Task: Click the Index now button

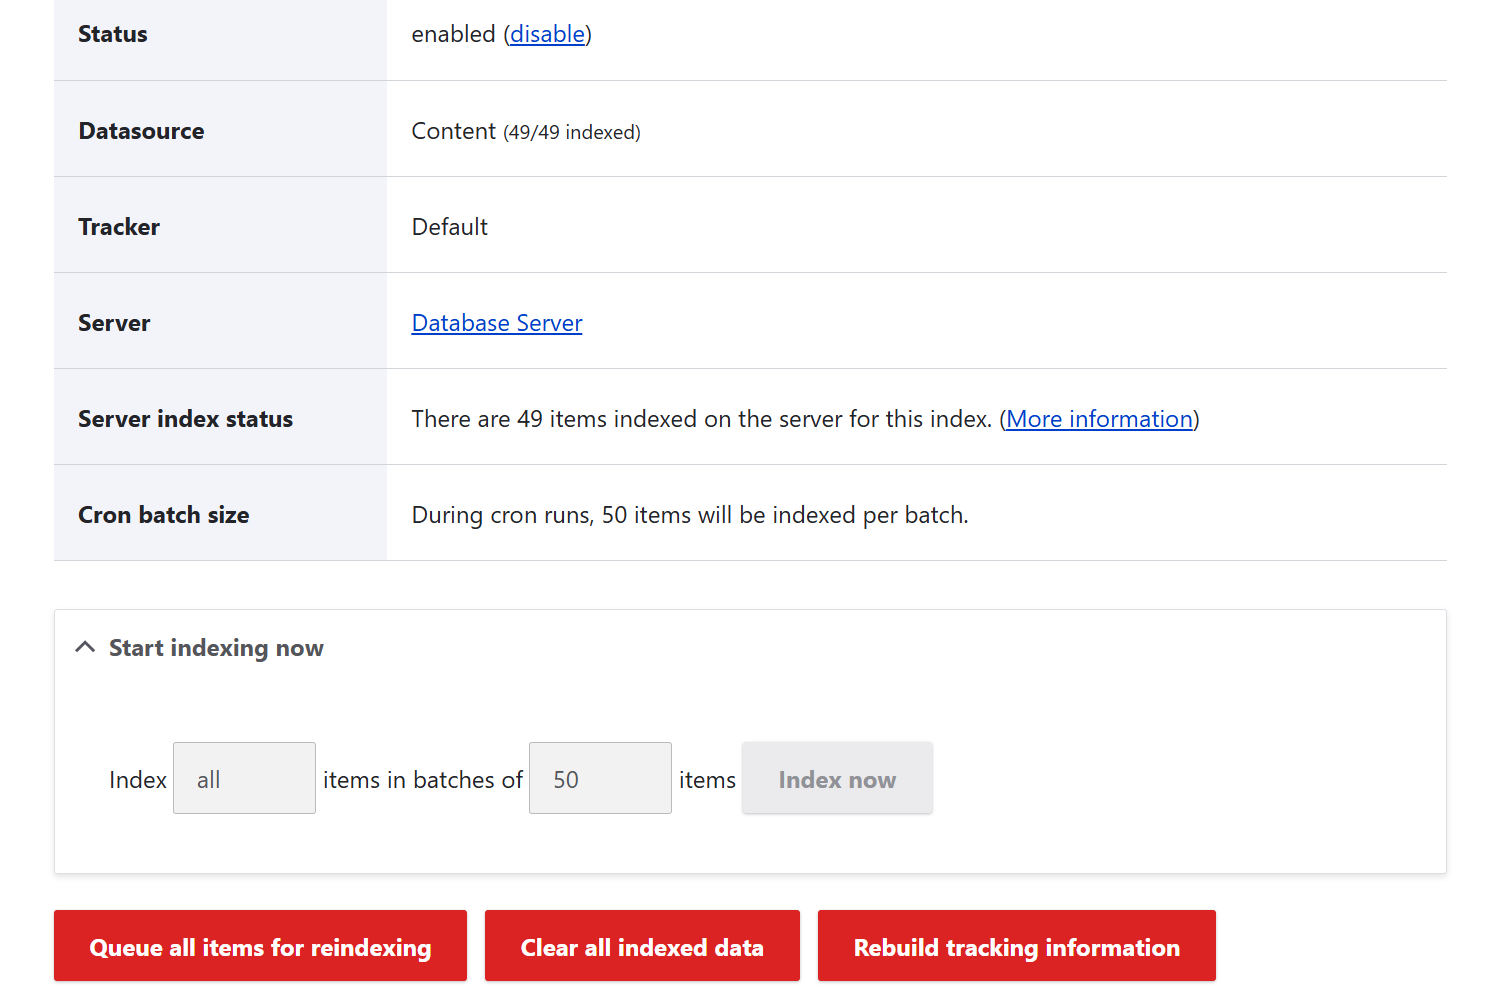Action: [837, 778]
